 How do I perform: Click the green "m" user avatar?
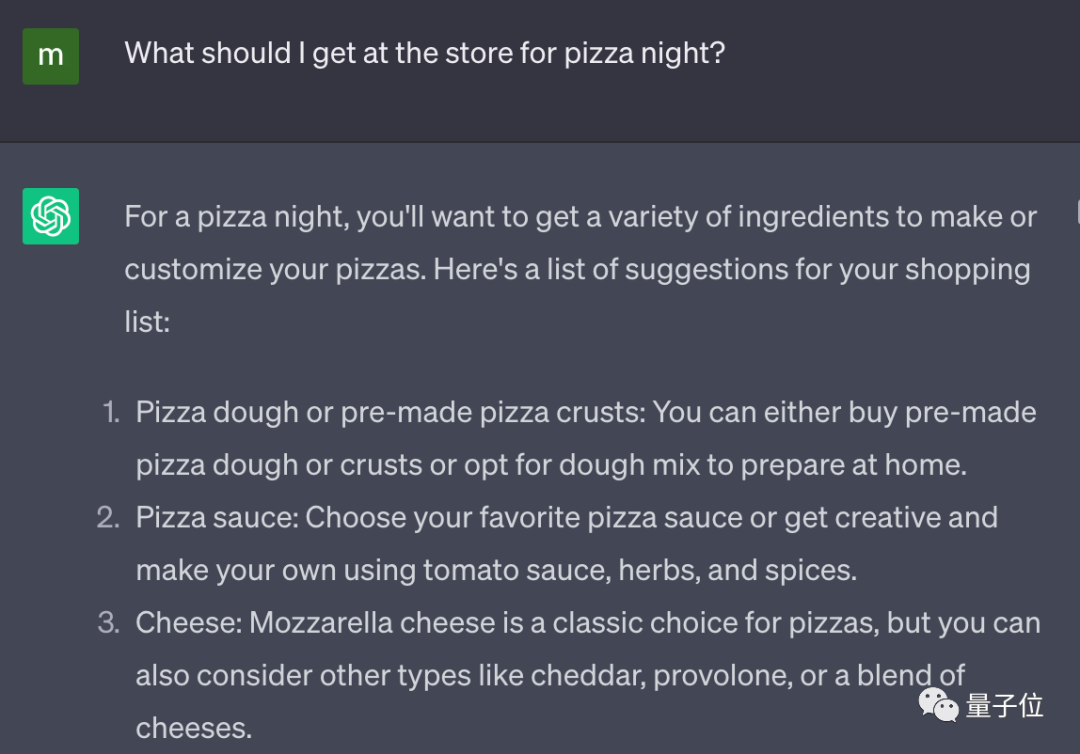pos(50,56)
